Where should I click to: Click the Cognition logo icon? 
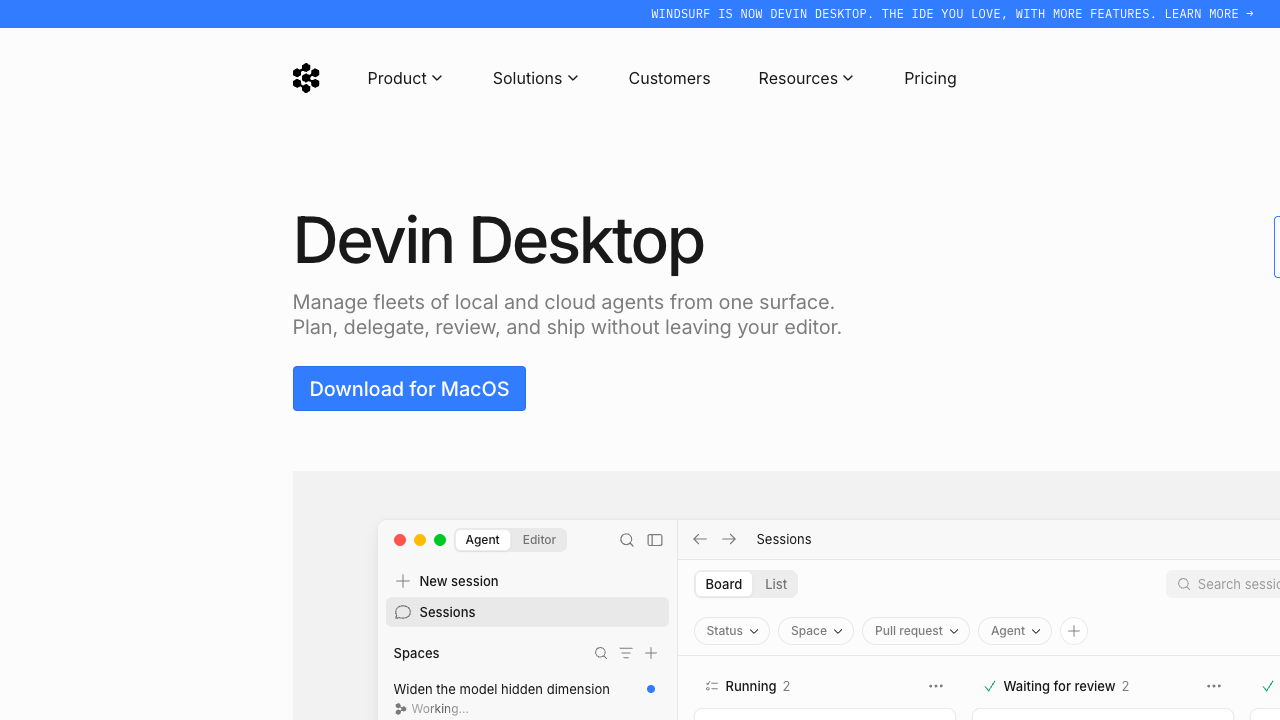click(306, 78)
